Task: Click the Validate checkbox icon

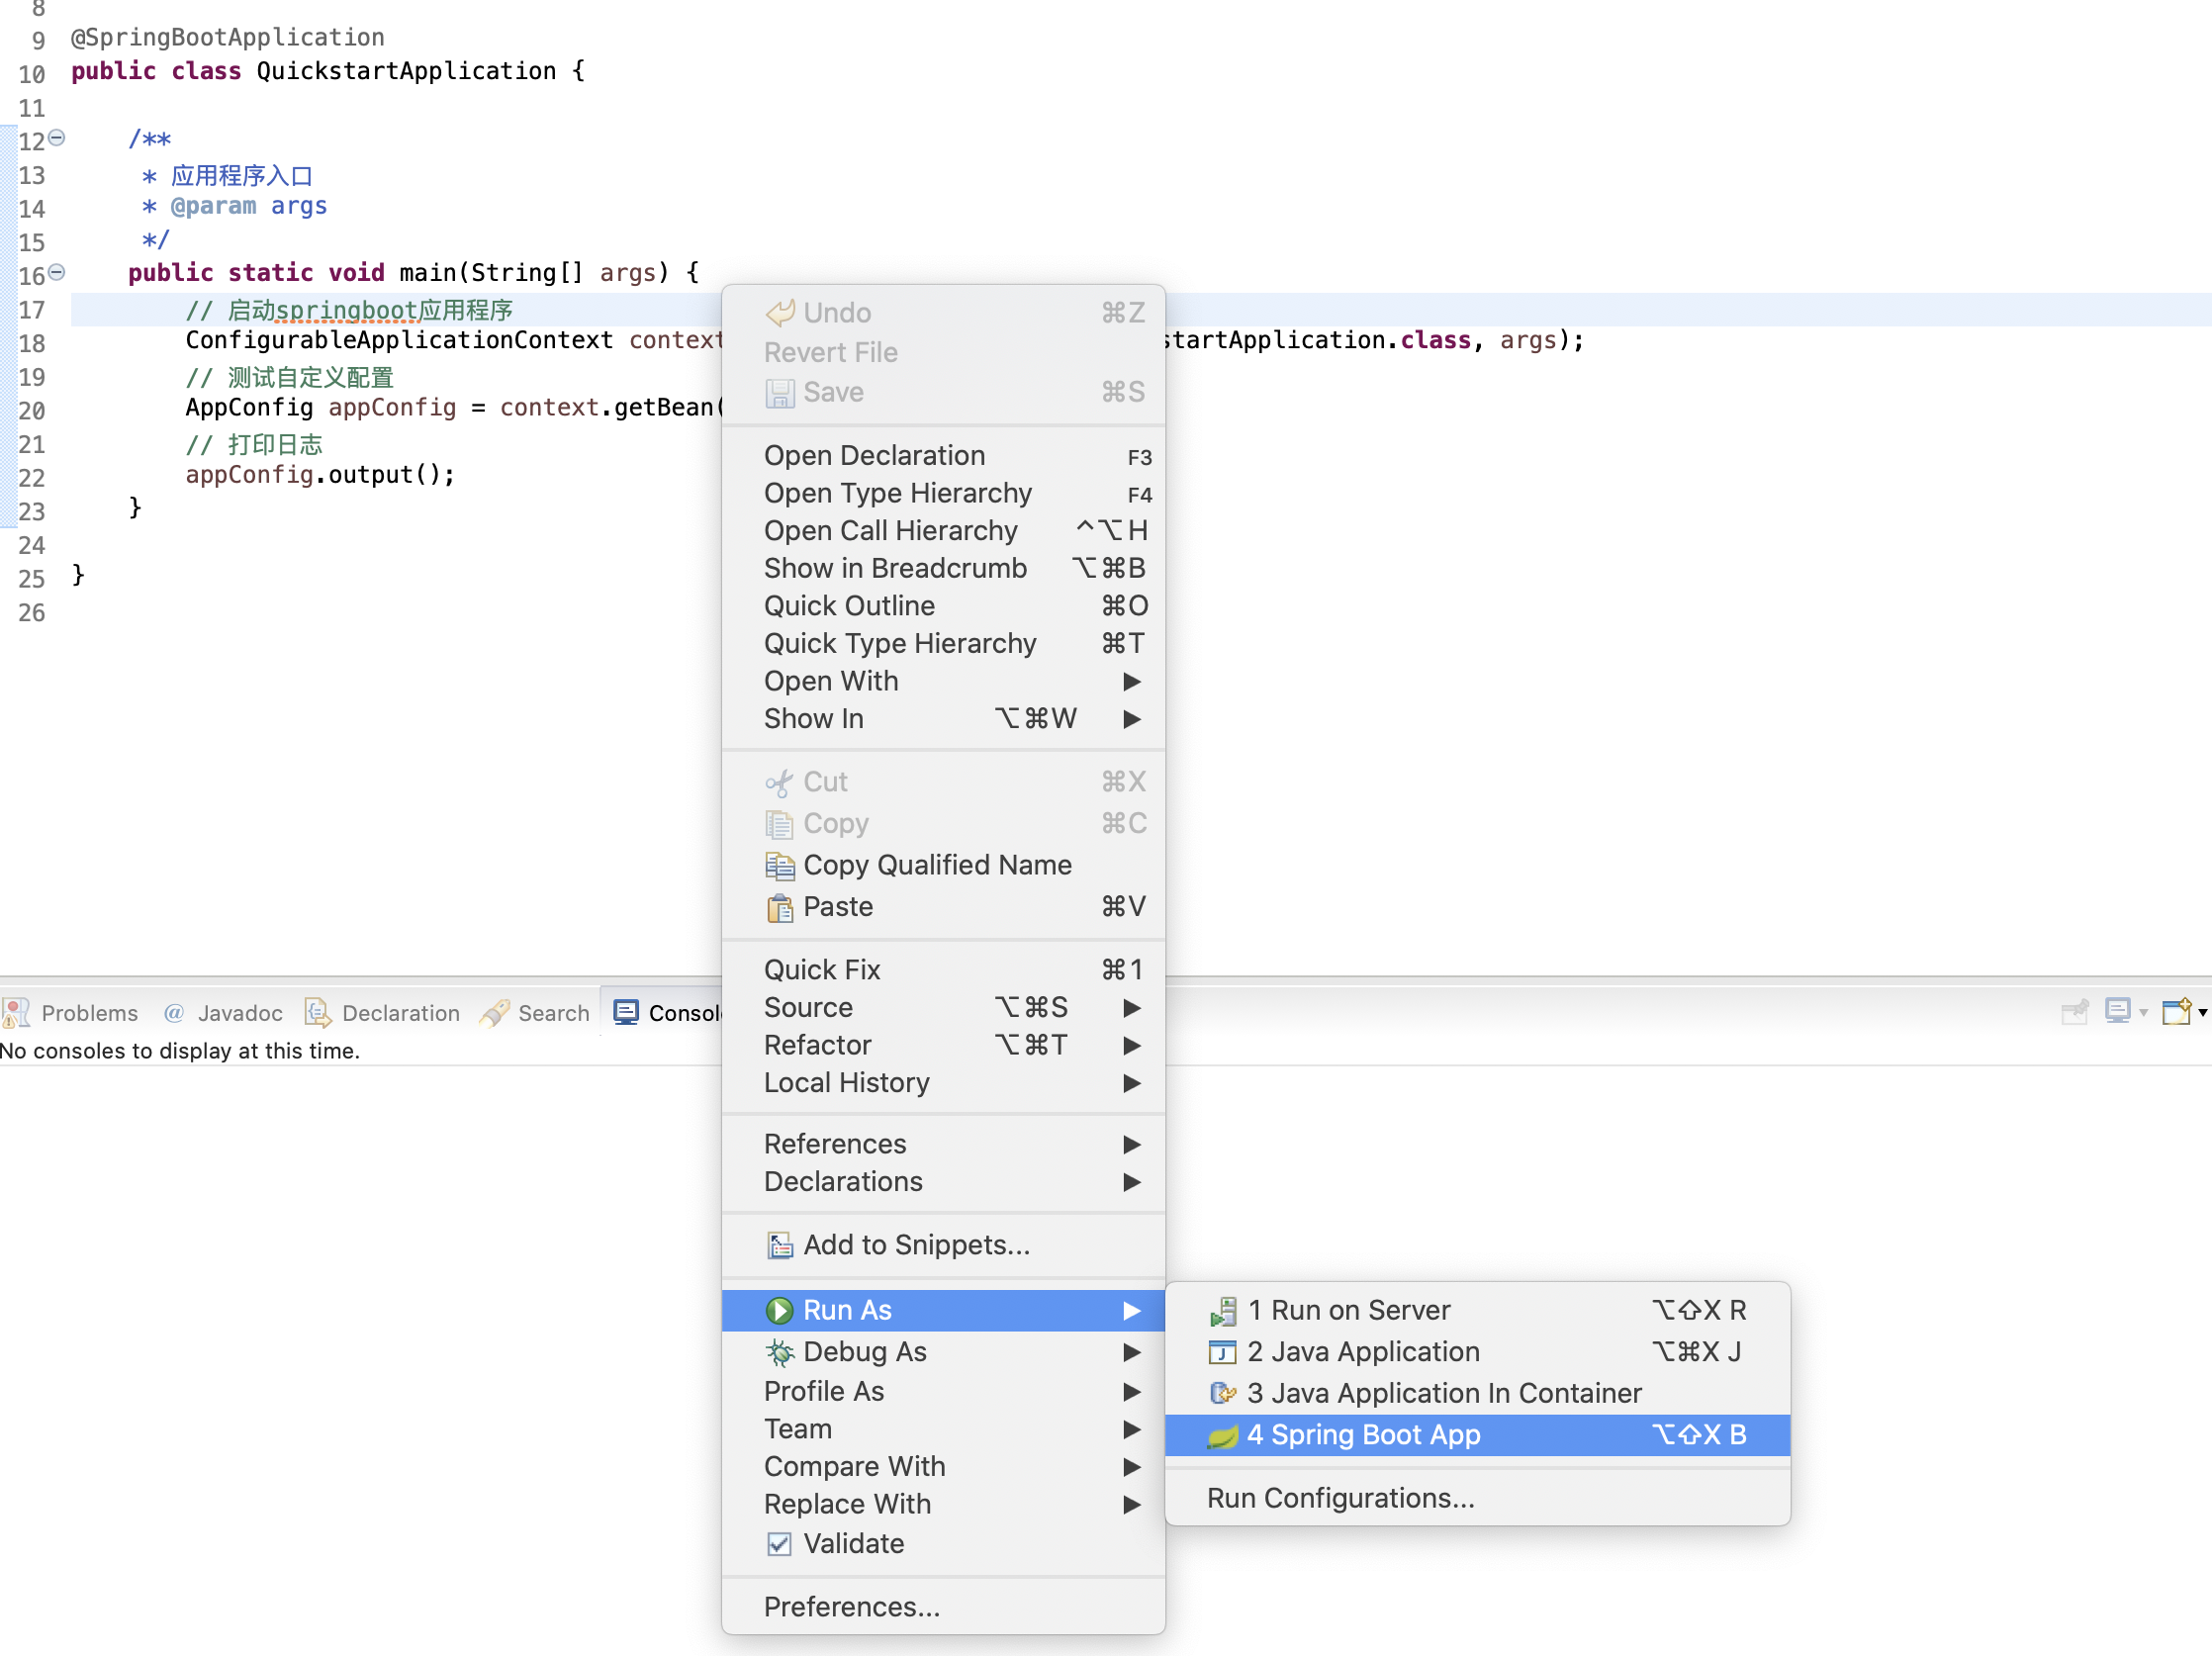Action: [x=779, y=1545]
